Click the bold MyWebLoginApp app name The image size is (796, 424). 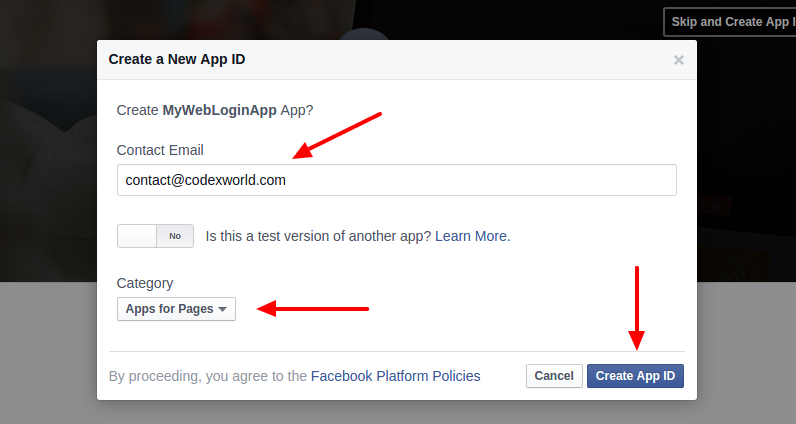(x=219, y=110)
